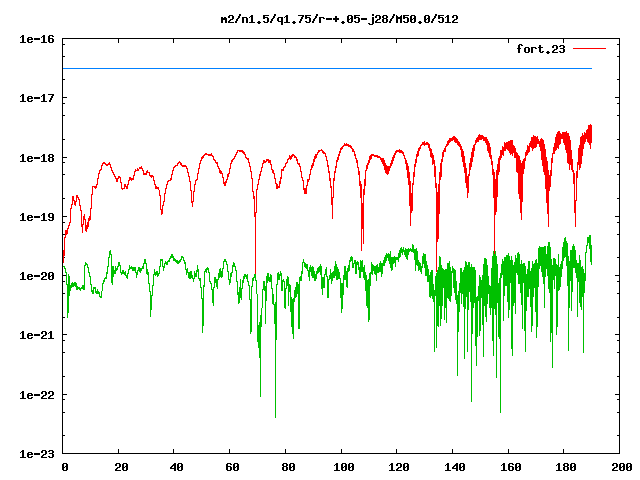Screen dimensions: 640x480
Task: Click the x-axis label 20
Action: point(121,467)
